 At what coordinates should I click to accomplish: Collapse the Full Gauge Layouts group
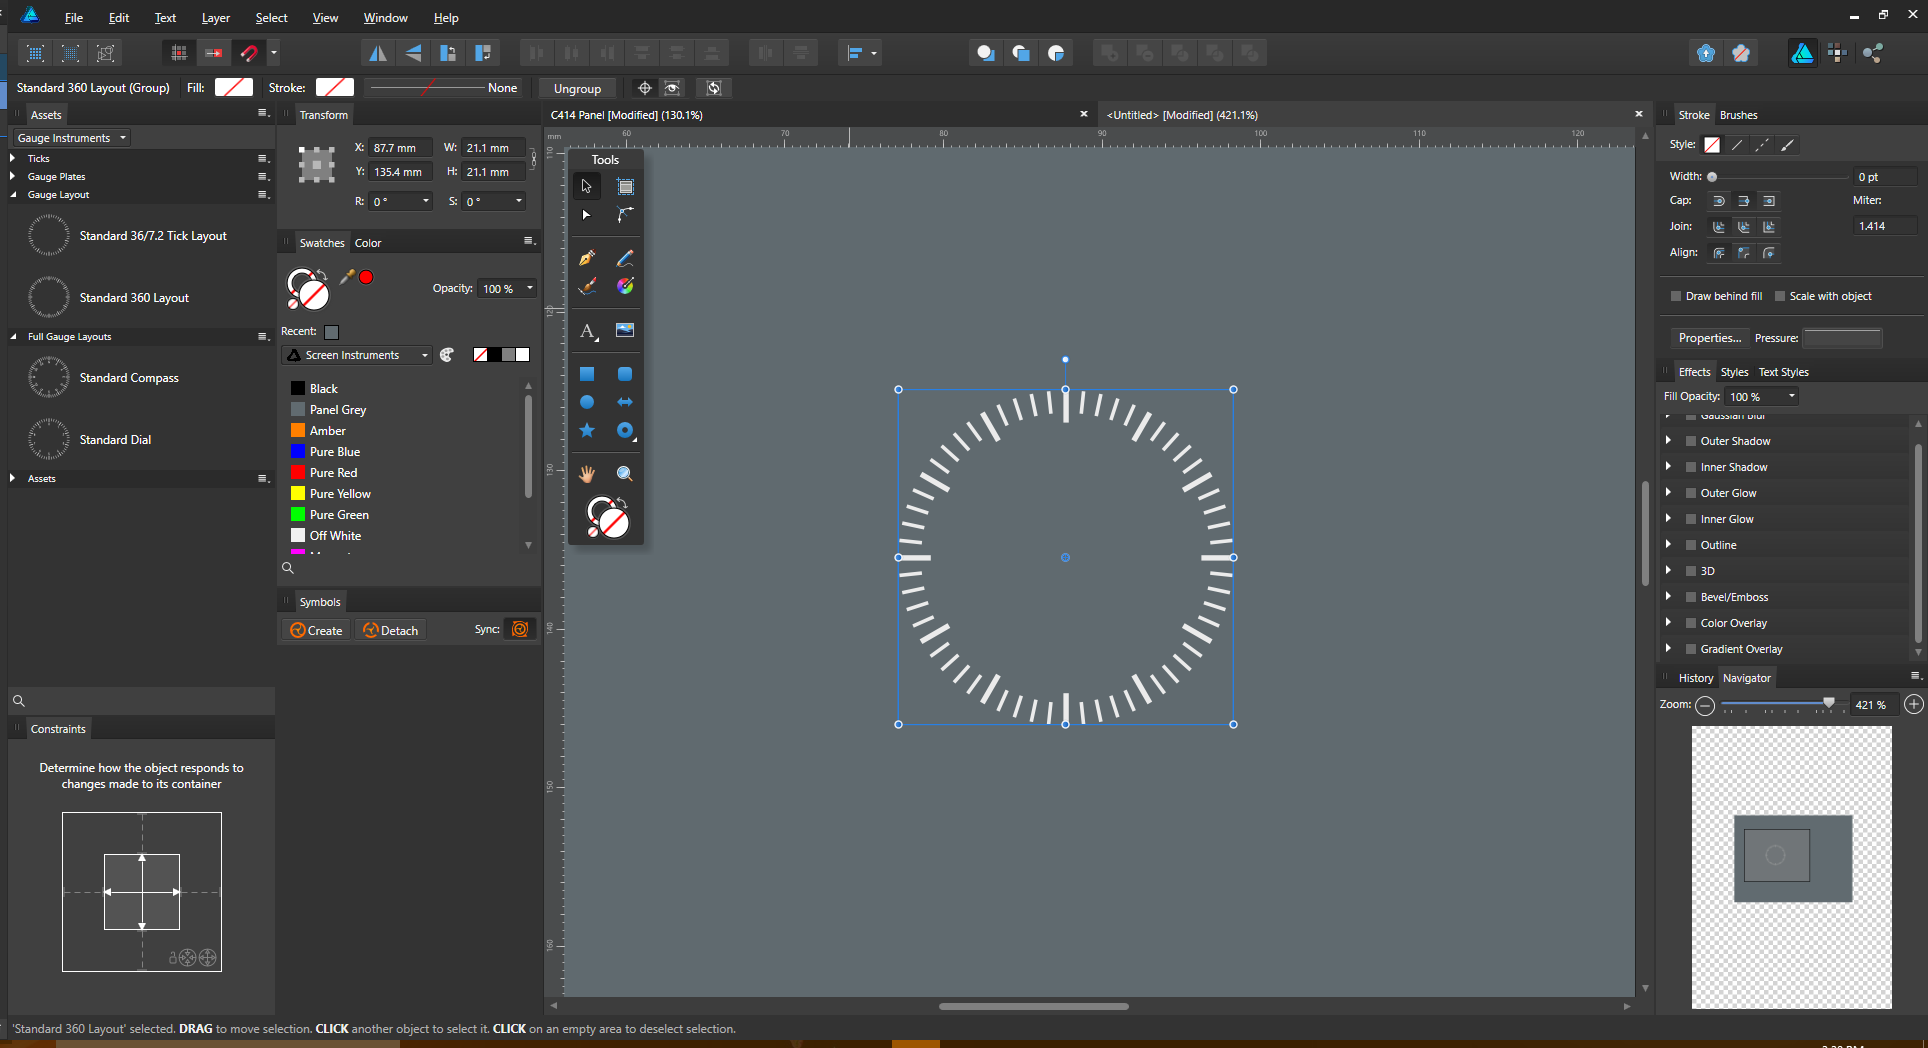pyautogui.click(x=13, y=337)
